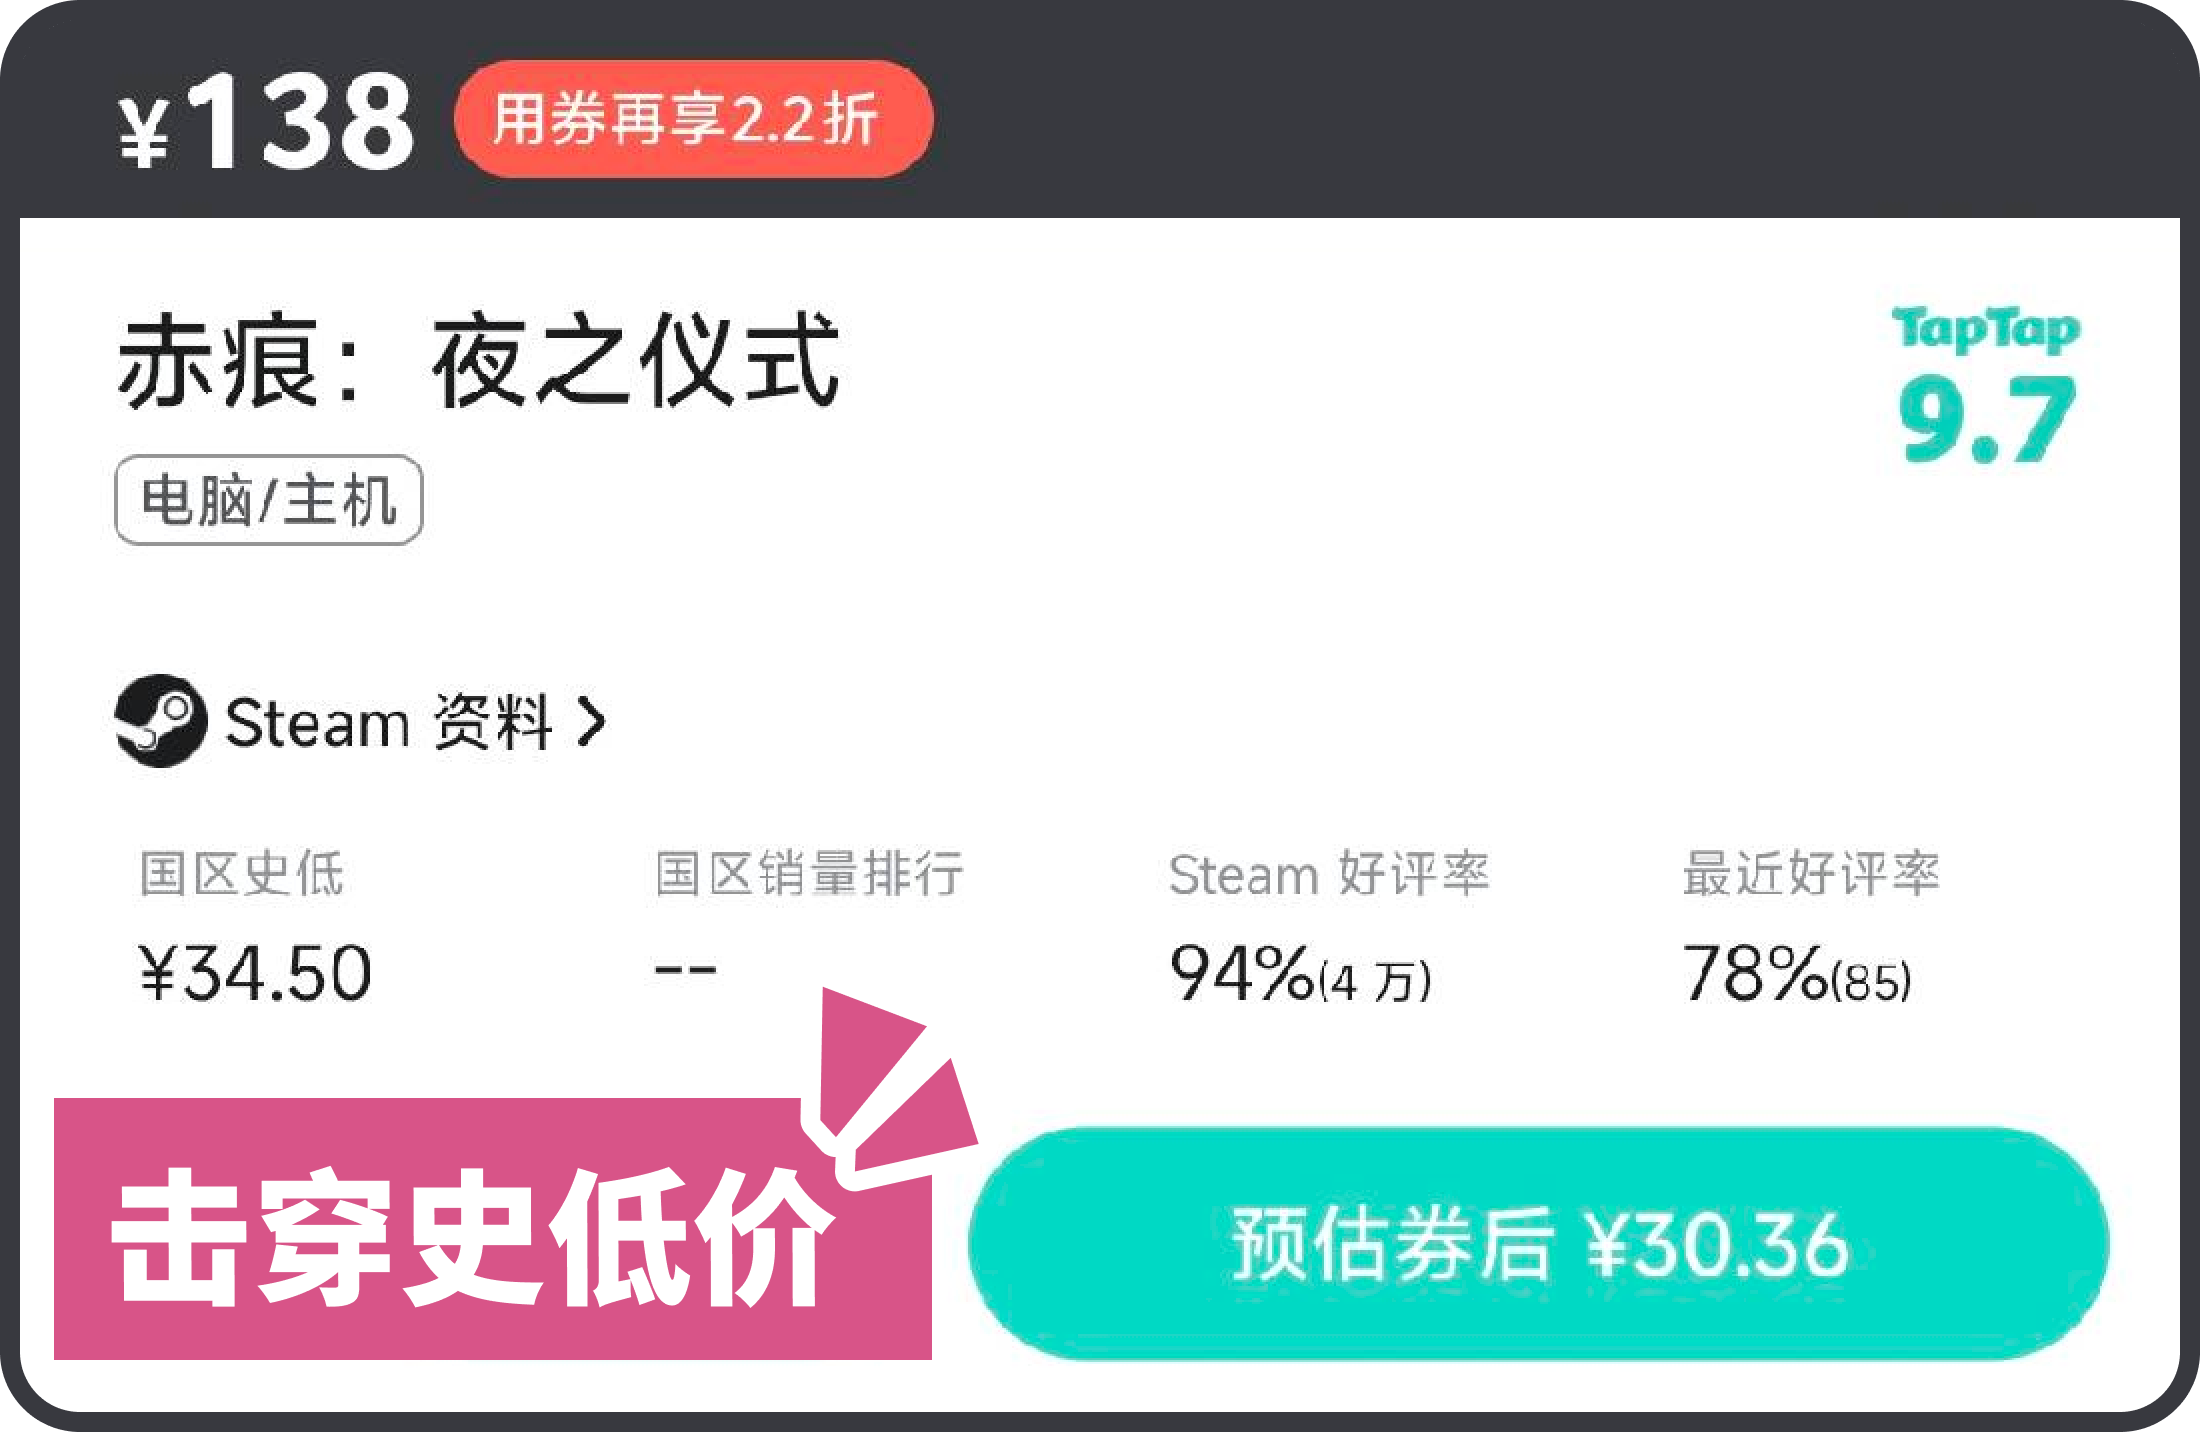Click the 国区史低 label
The height and width of the screenshot is (1432, 2200).
tap(241, 873)
